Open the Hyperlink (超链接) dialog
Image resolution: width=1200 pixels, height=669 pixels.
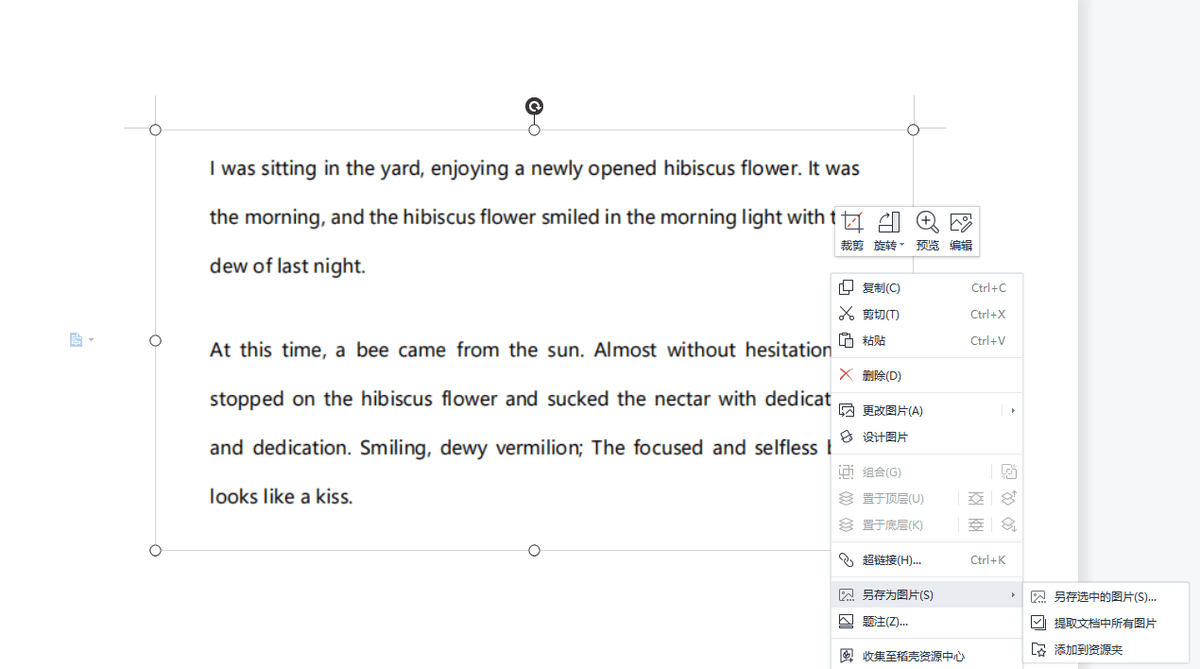(891, 560)
